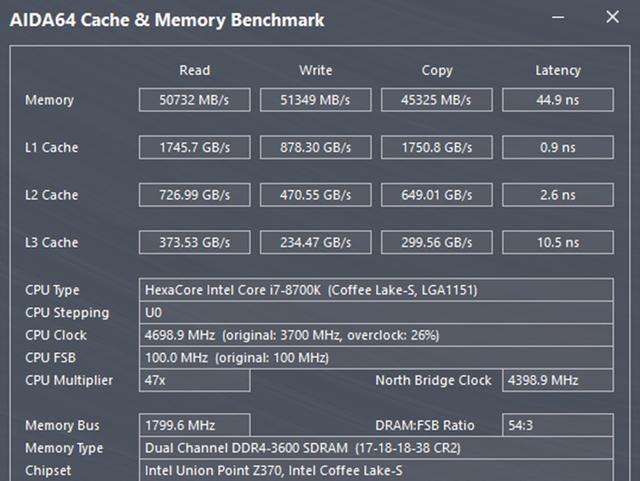Viewport: 640px width, 481px height.
Task: Click the Memory Copy 45325 MB/s value
Action: click(437, 100)
